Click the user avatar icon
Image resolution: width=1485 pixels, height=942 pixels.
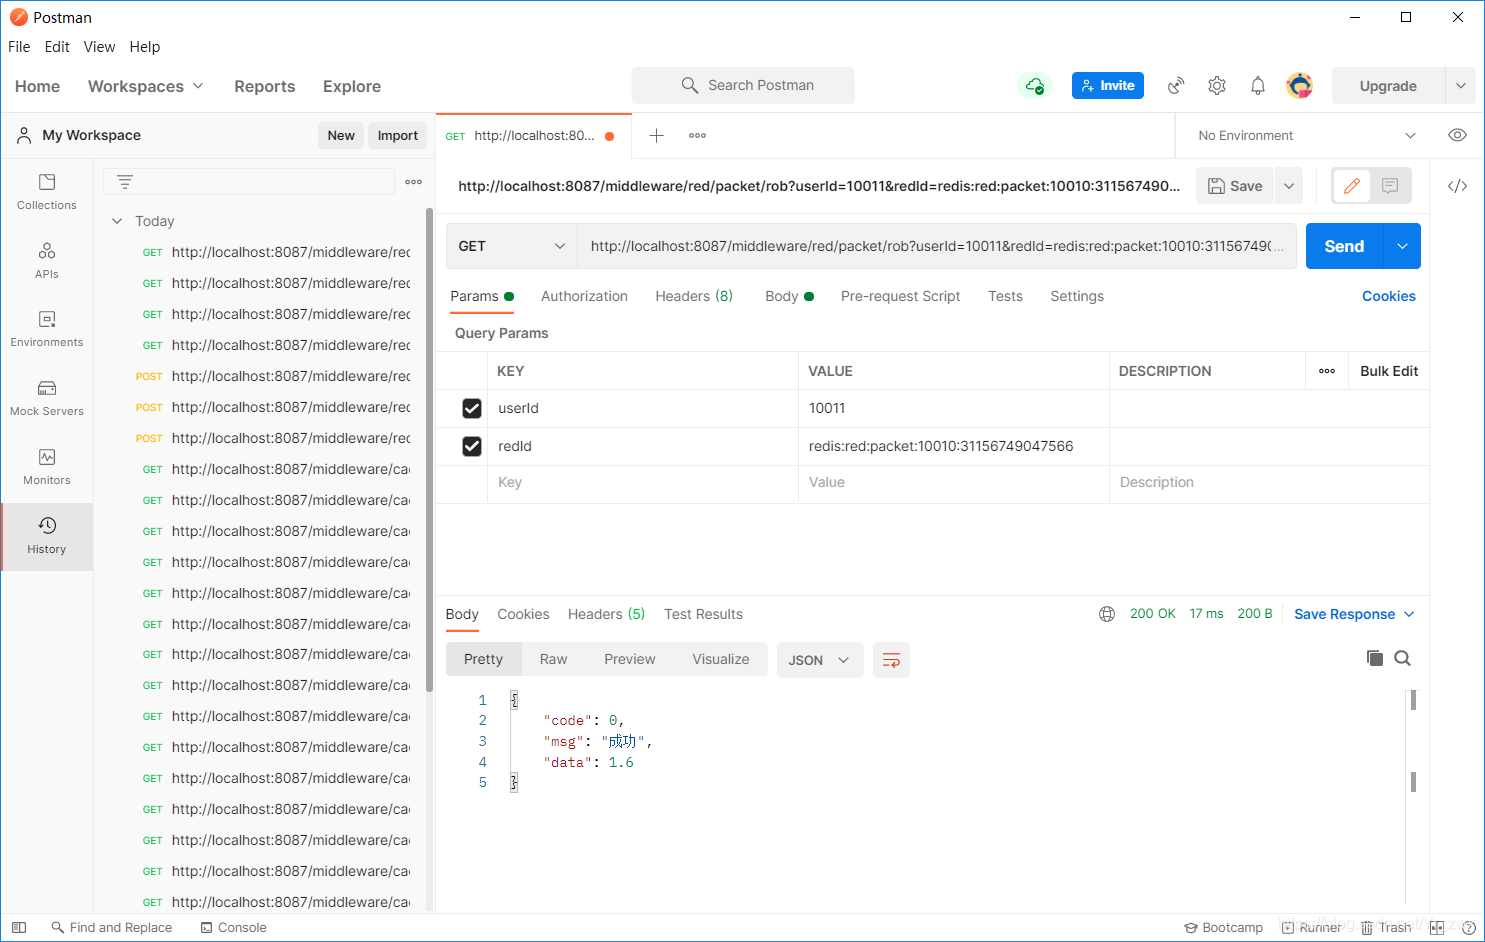[x=1299, y=86]
